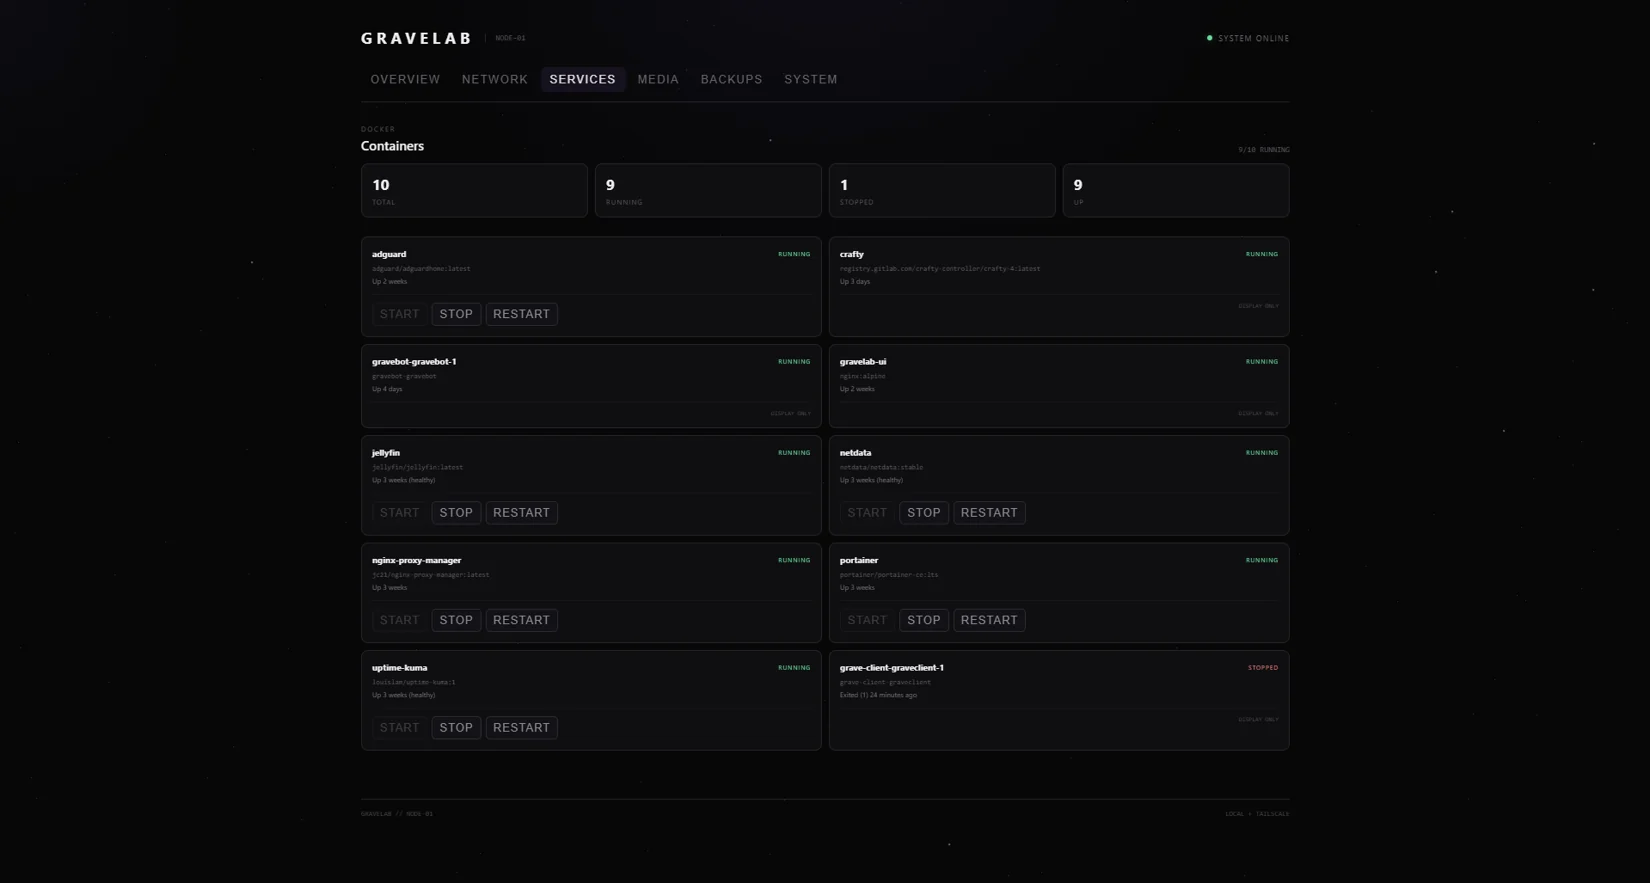1650x883 pixels.
Task: Click Start on the adguard card
Action: tap(400, 314)
